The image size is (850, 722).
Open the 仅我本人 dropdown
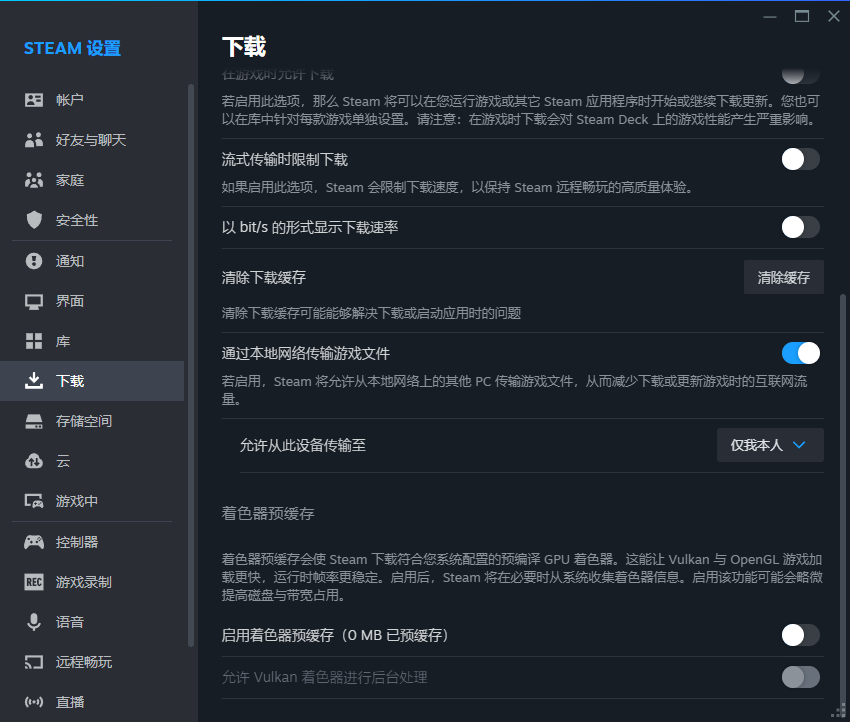coord(770,445)
